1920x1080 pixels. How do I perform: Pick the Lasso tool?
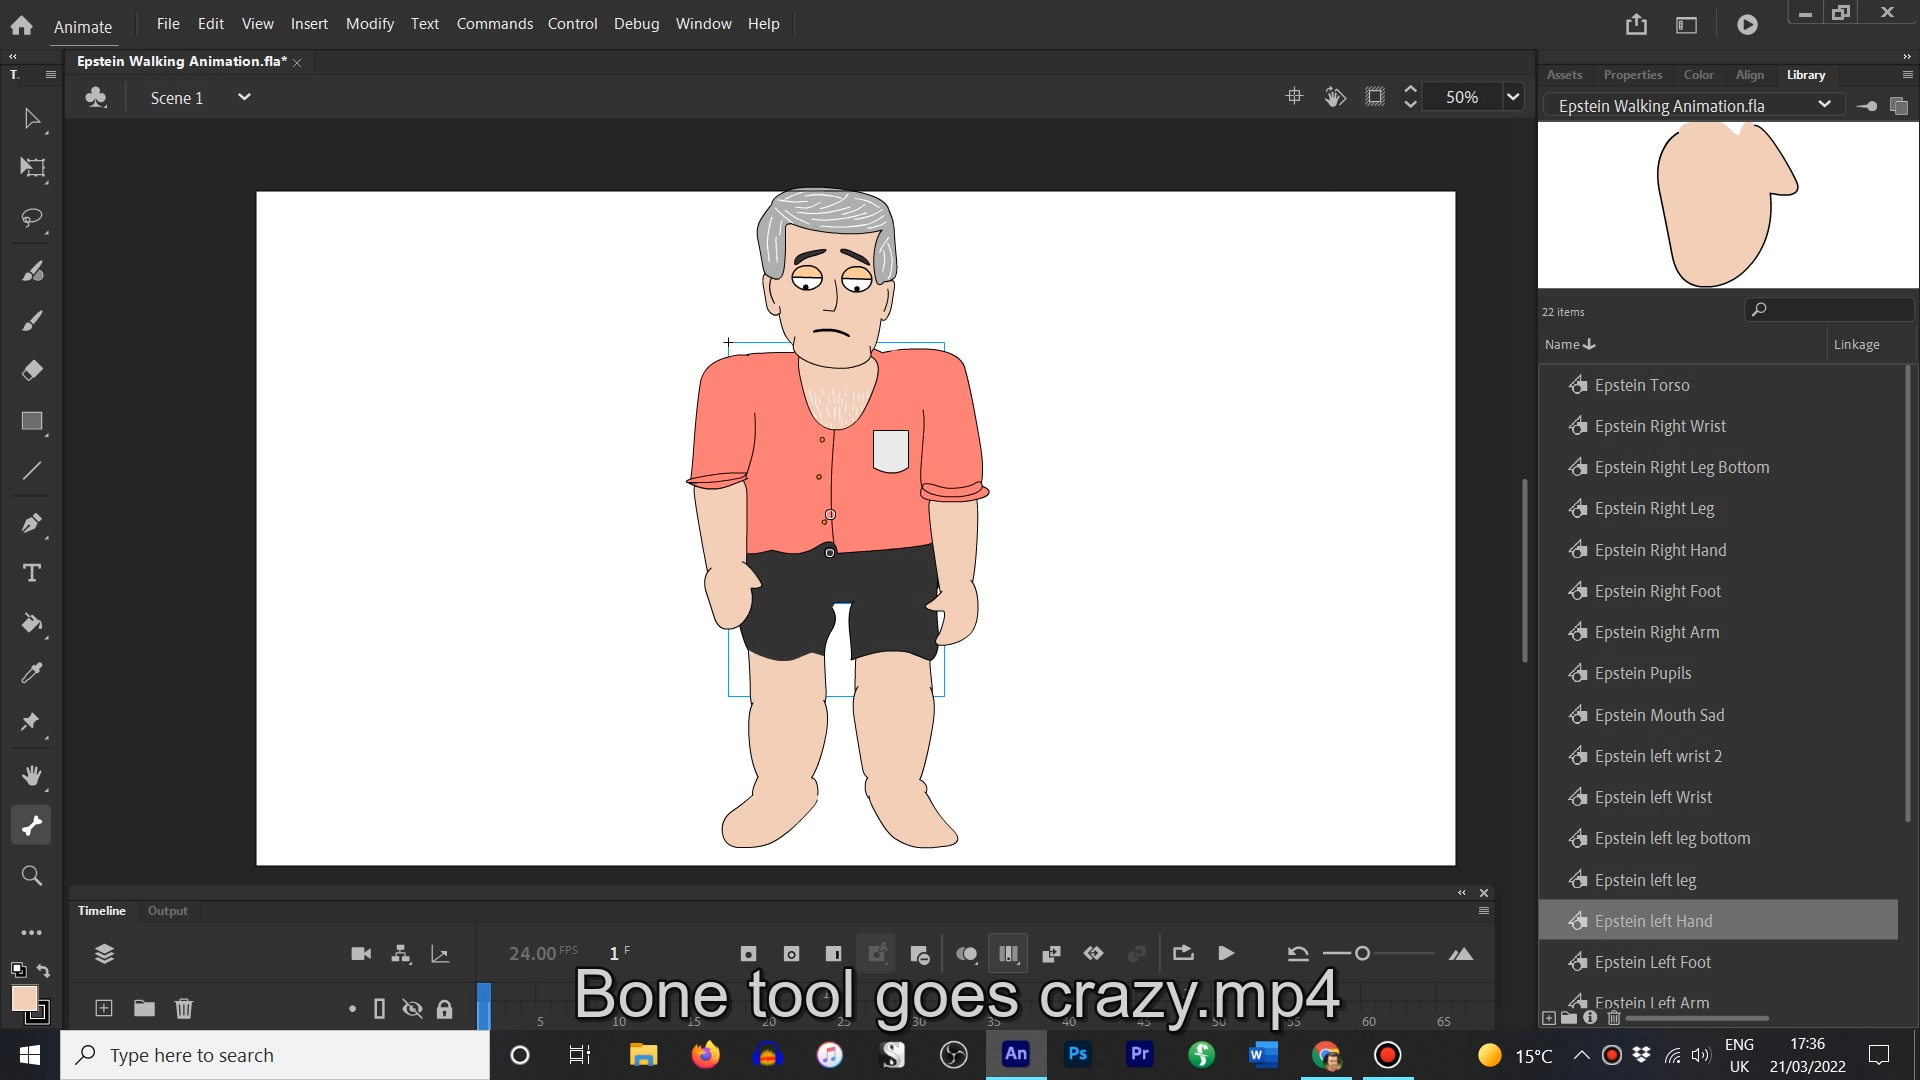point(31,219)
